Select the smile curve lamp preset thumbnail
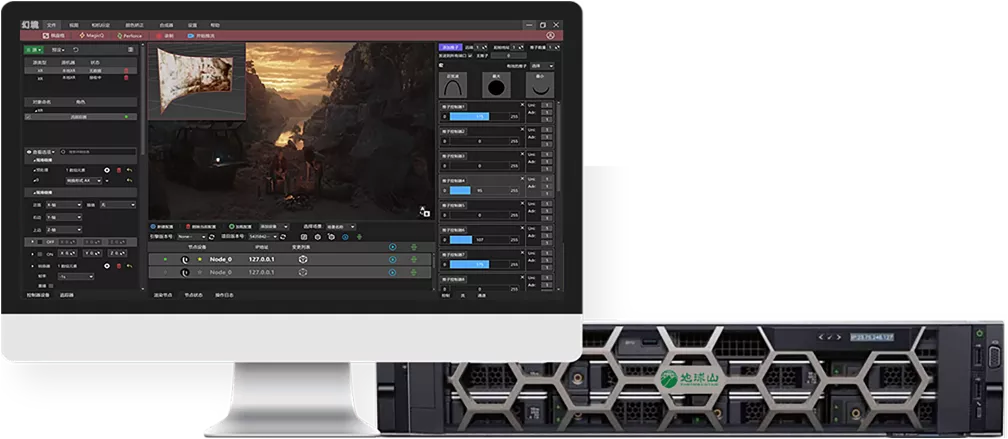Viewport: 1008px width, 439px height. 540,85
